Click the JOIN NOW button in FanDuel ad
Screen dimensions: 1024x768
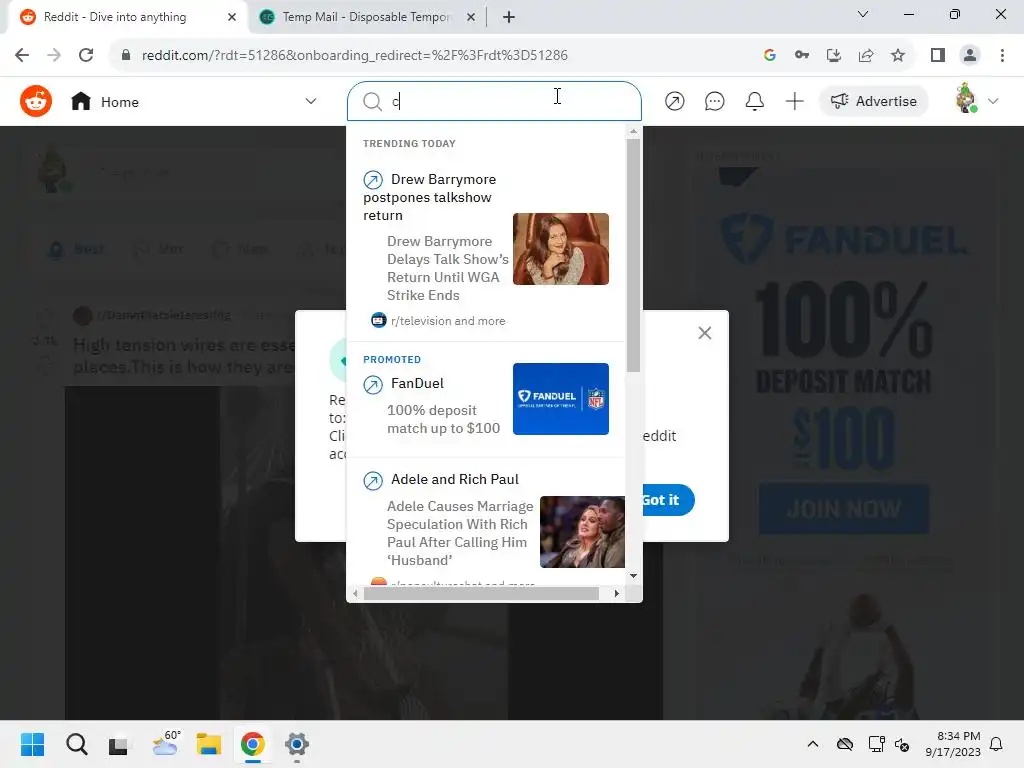844,509
